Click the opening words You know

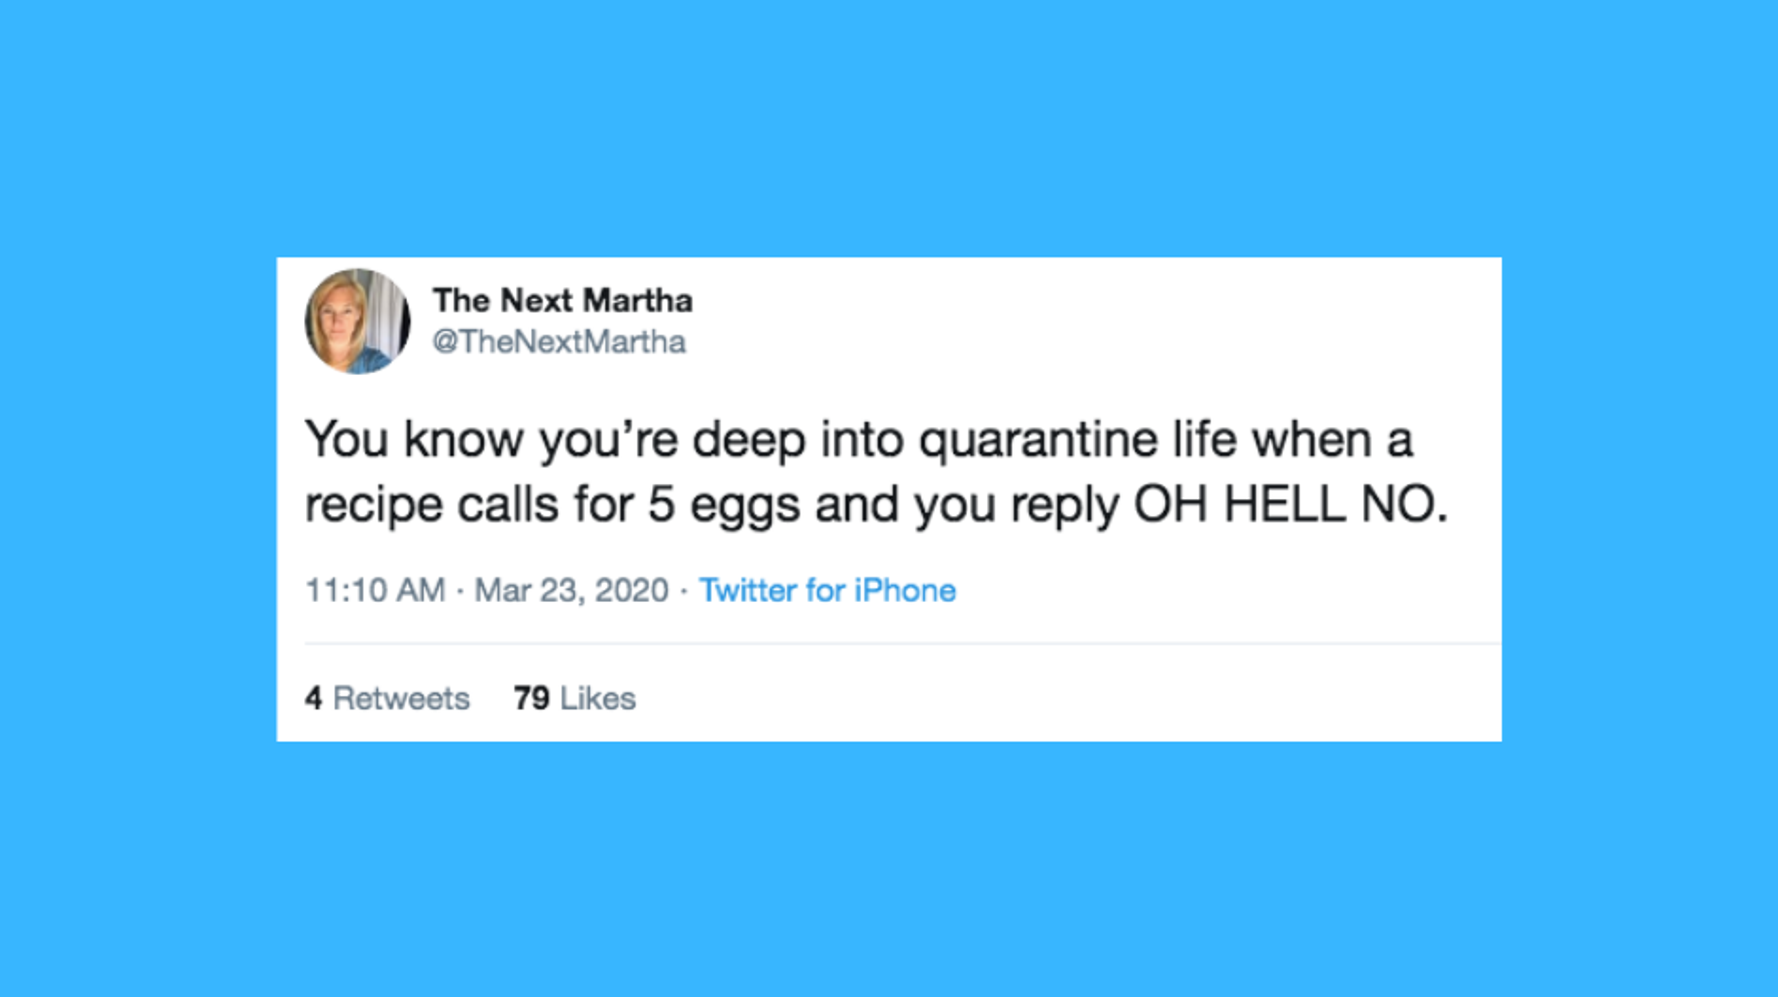point(413,440)
